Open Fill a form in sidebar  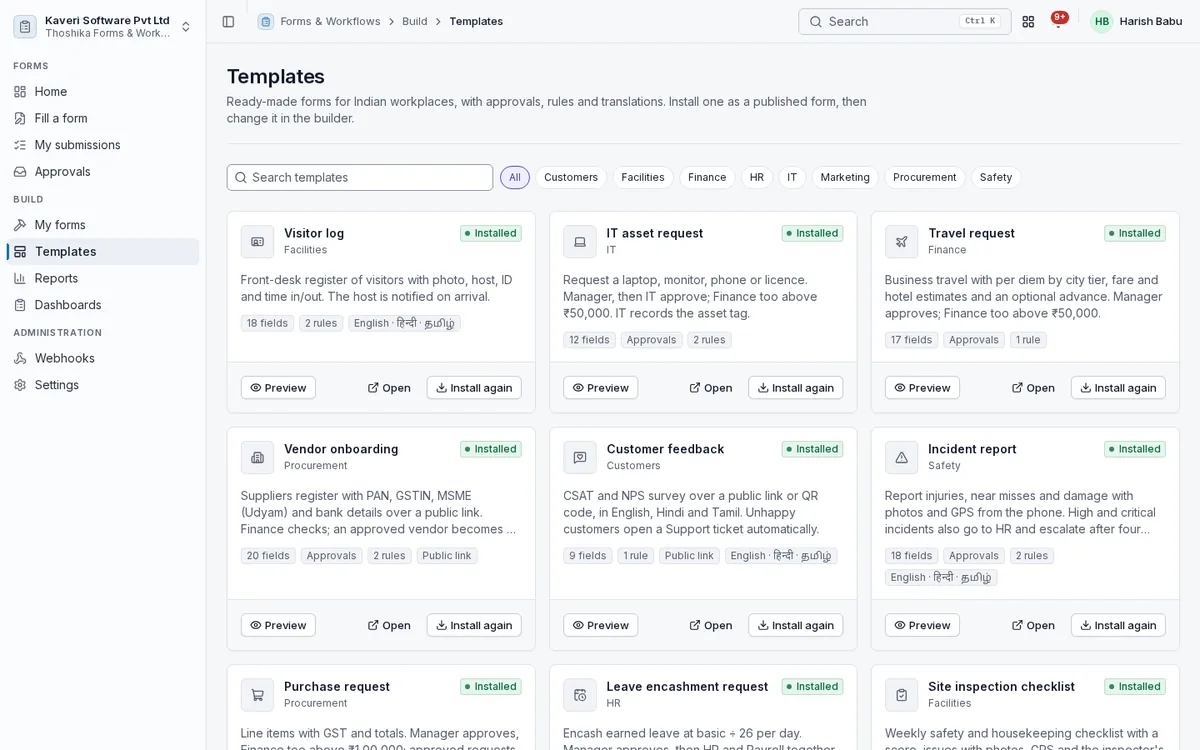click(x=103, y=118)
